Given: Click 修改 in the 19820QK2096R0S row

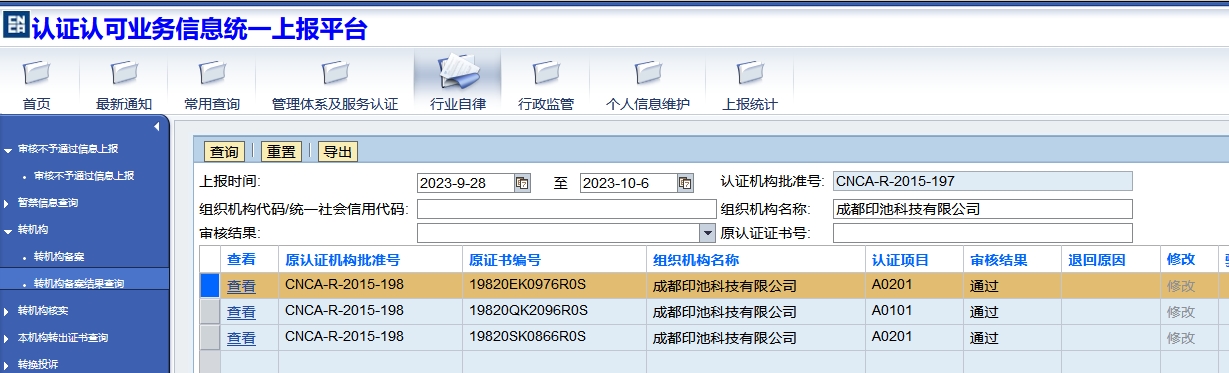Looking at the screenshot, I should point(1180,311).
